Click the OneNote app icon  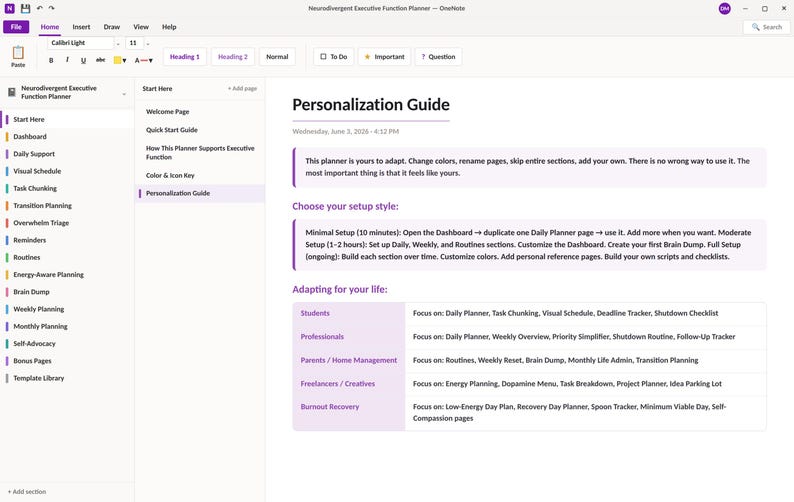(x=10, y=8)
